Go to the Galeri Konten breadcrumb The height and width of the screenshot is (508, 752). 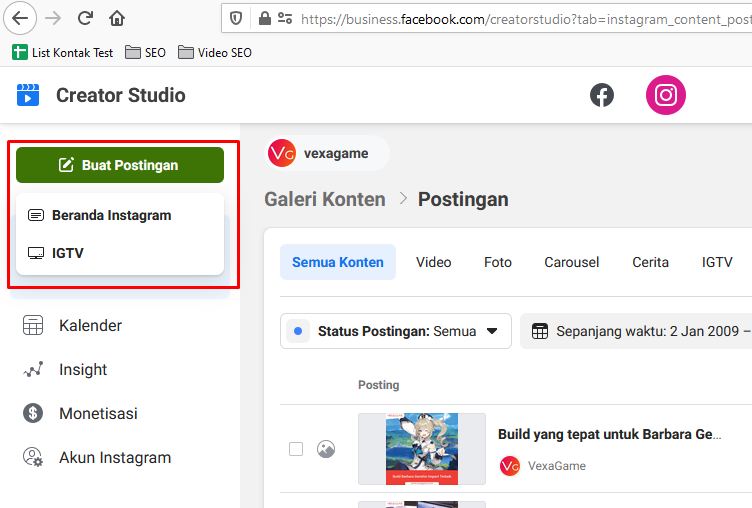pos(324,199)
